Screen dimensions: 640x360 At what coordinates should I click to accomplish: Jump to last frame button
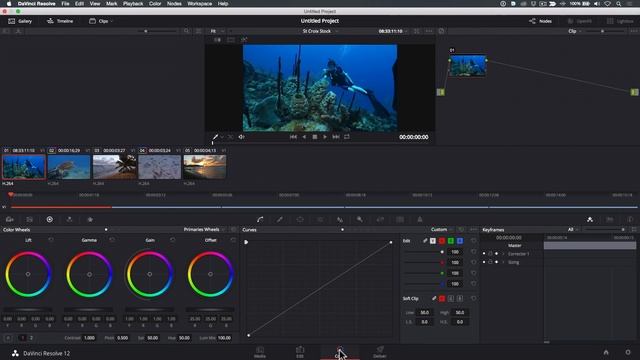coord(336,137)
